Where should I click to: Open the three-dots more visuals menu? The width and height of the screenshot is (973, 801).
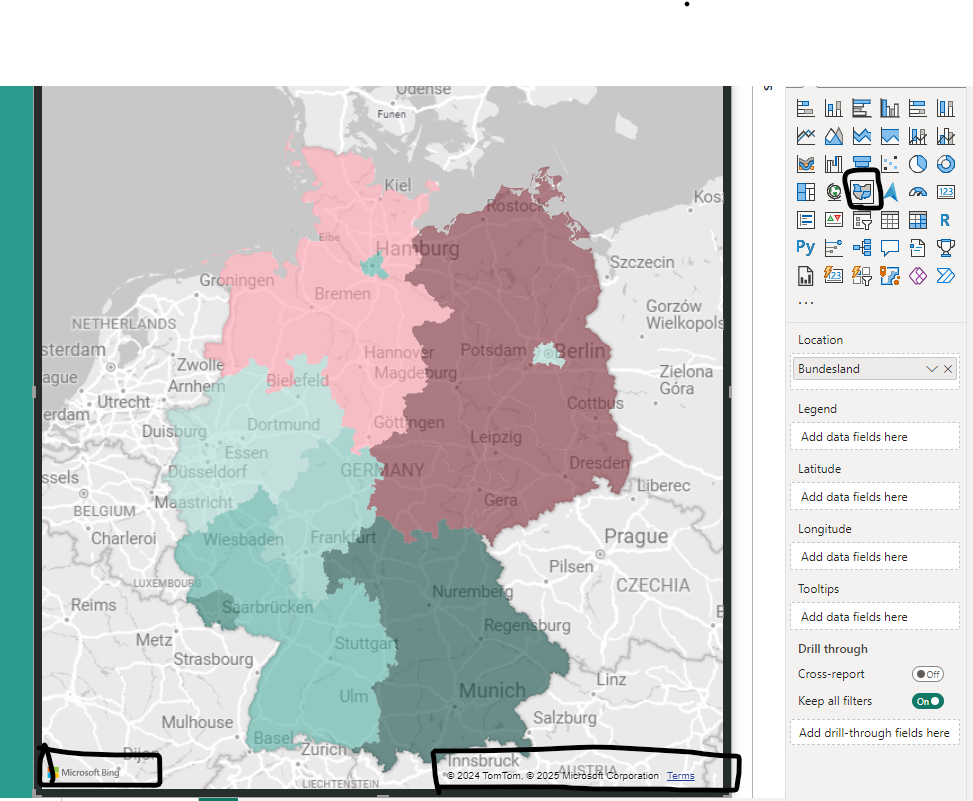pos(805,303)
